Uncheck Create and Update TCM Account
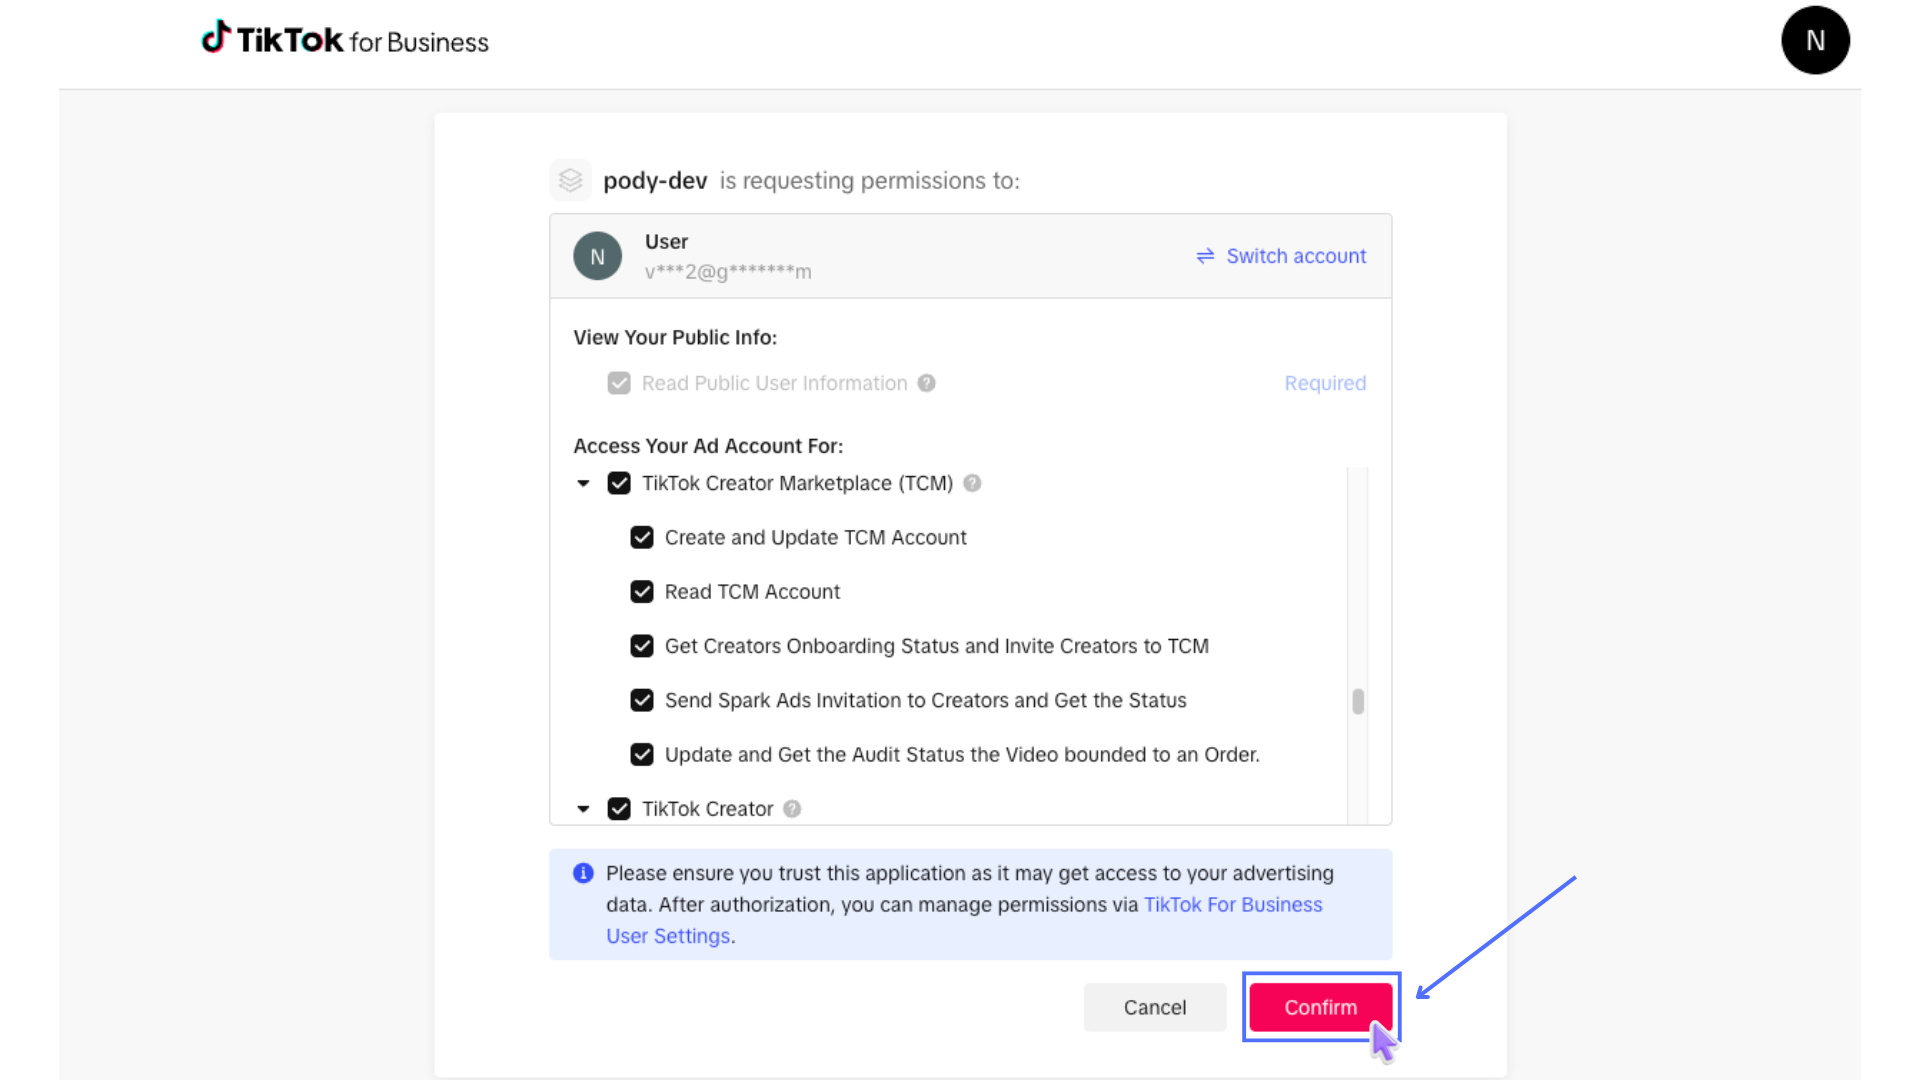Image resolution: width=1920 pixels, height=1080 pixels. (x=642, y=538)
